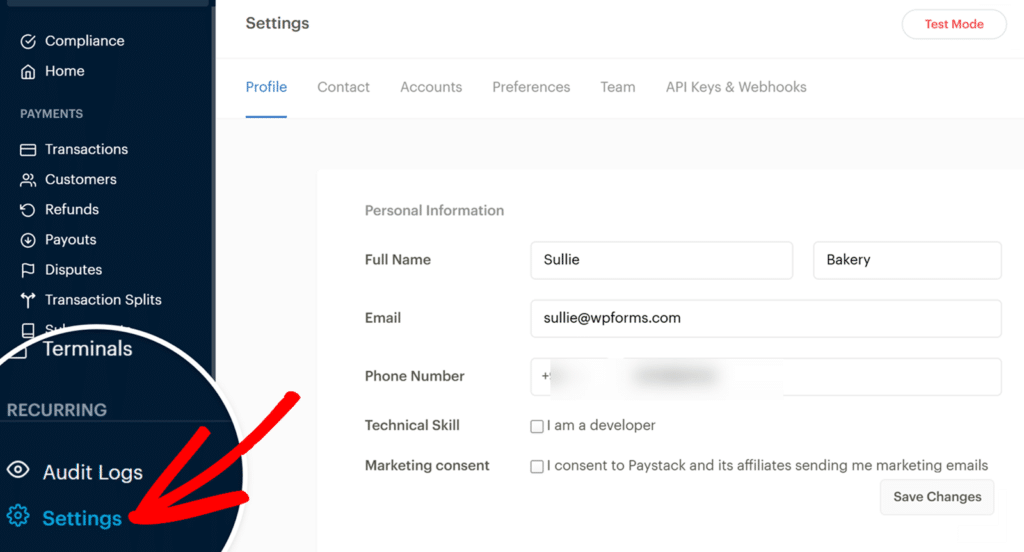
Task: Open the Refunds page
Action: [72, 209]
